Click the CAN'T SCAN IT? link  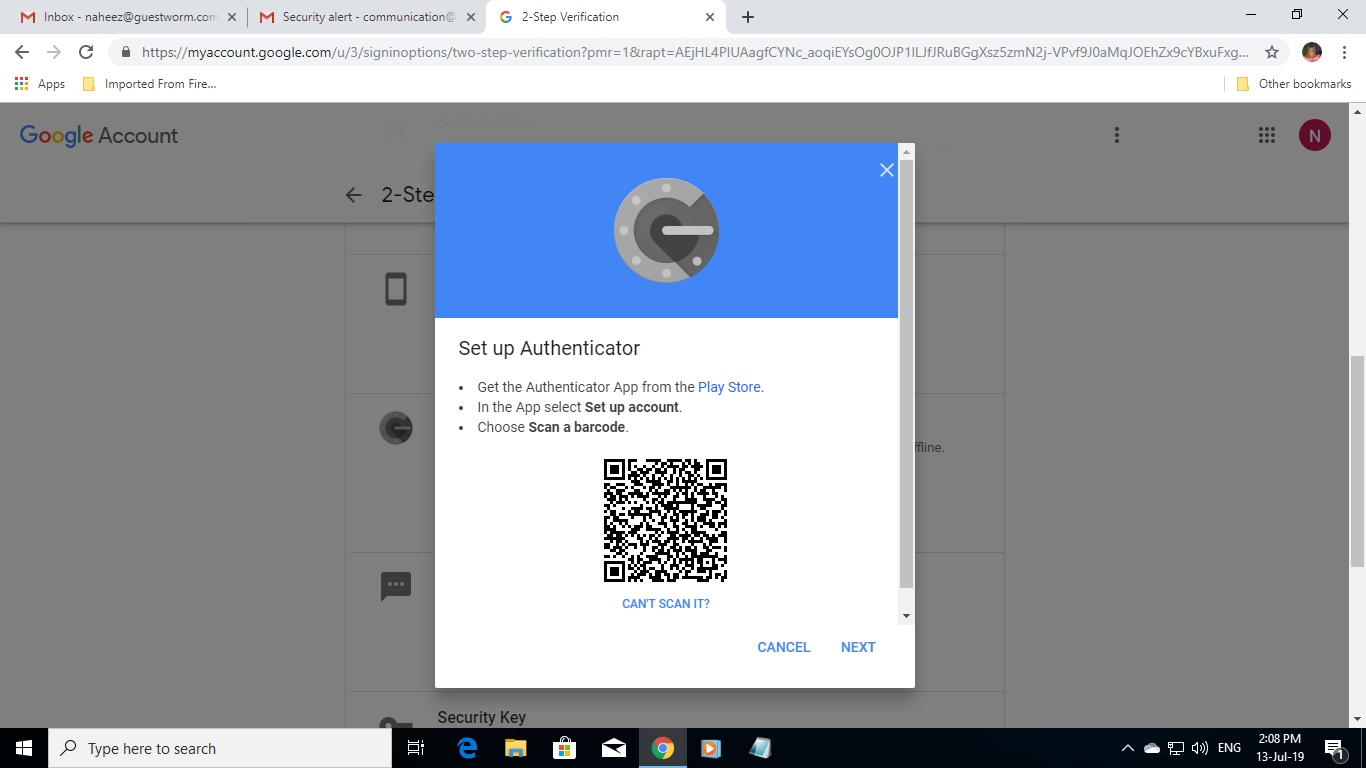[666, 604]
